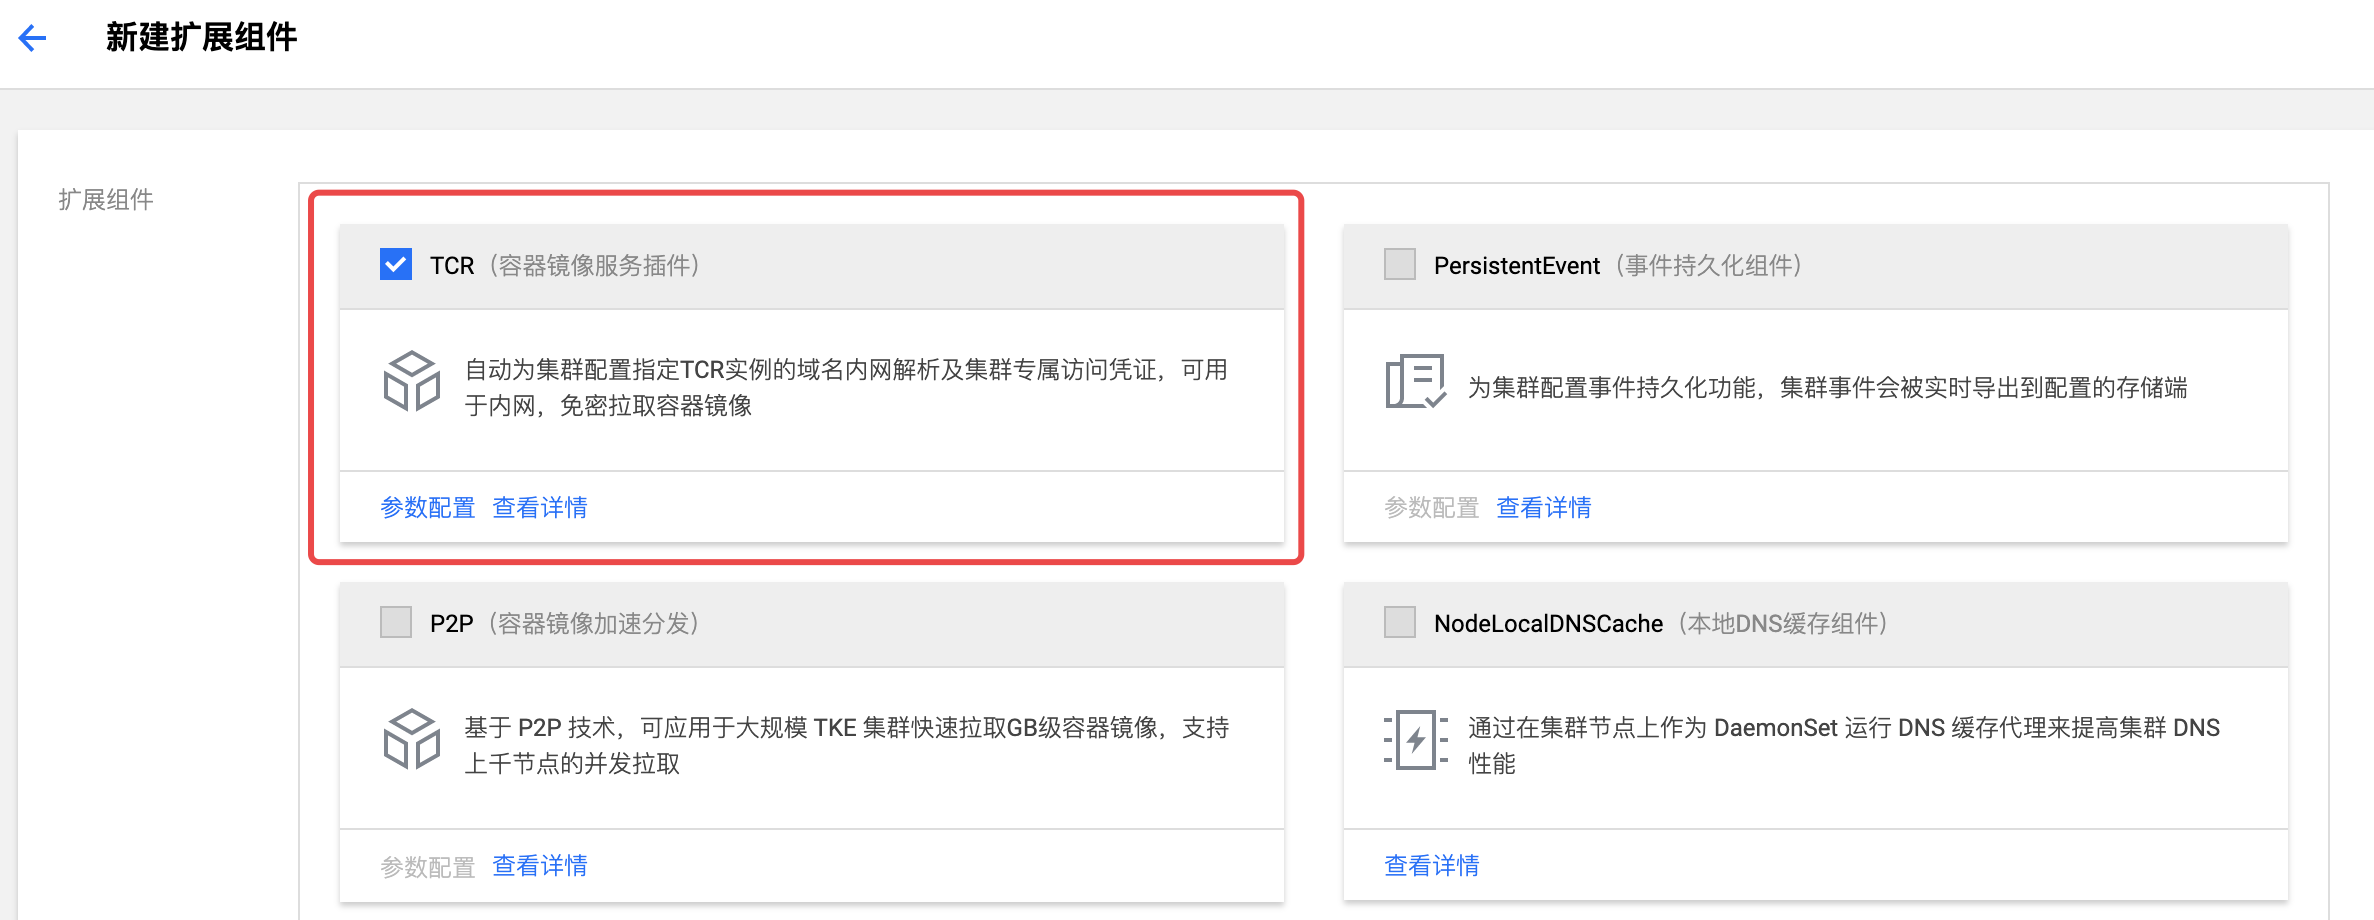Click the 新建扩展组件 page heading
2374x920 pixels.
point(201,38)
